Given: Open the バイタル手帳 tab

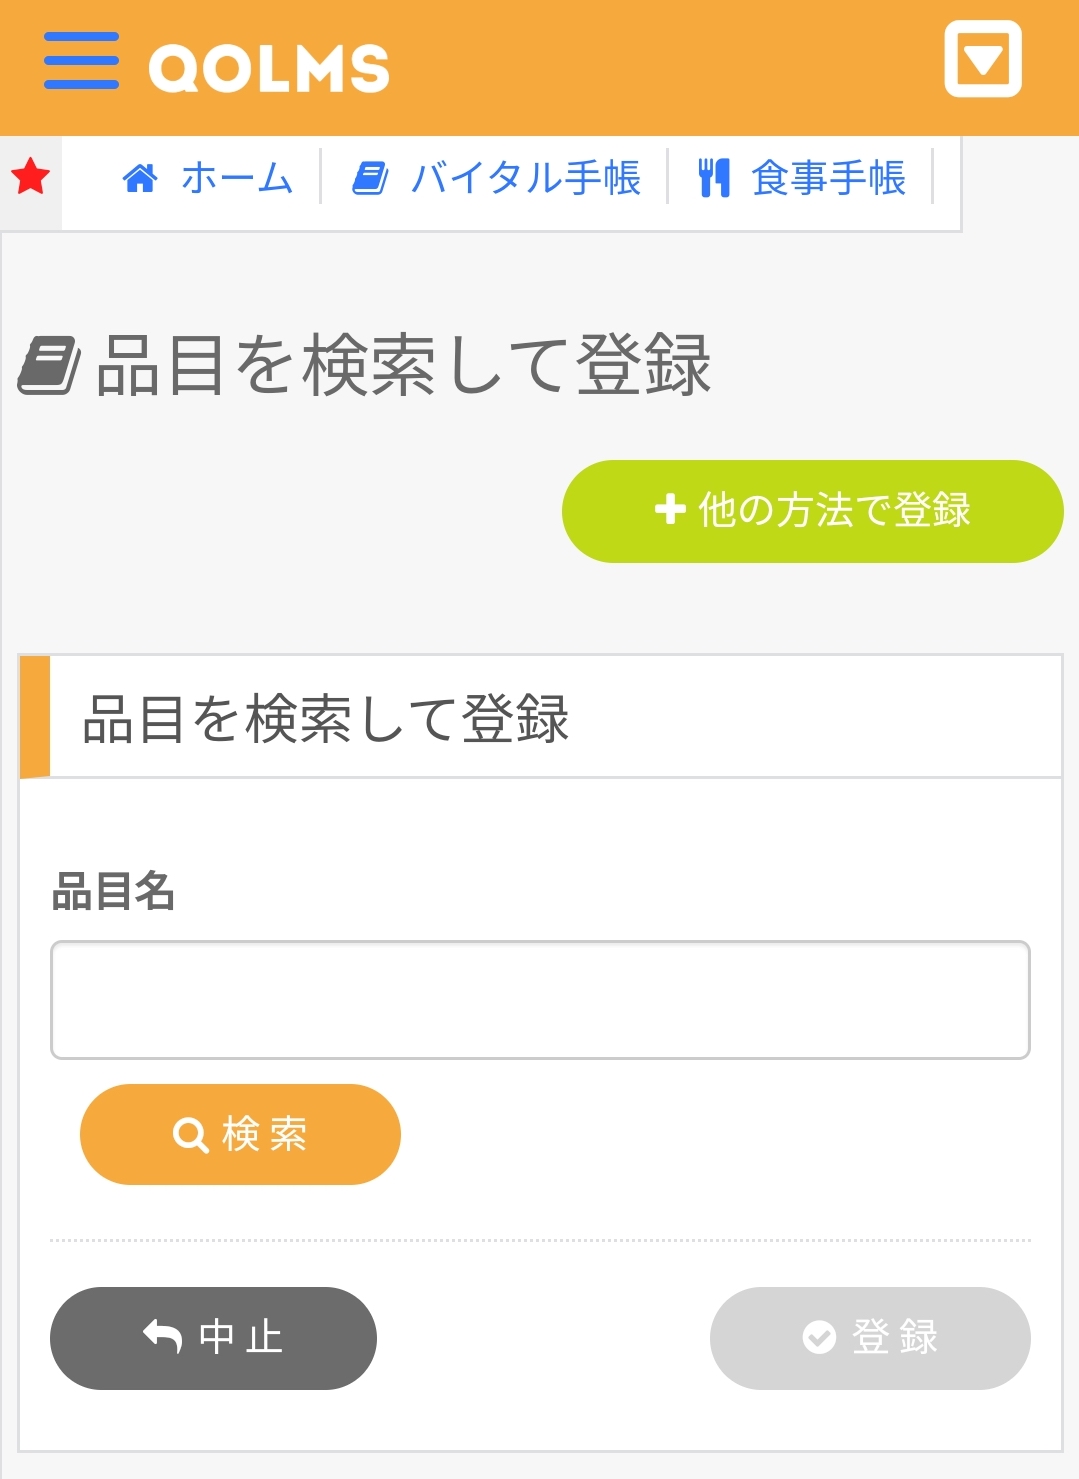Looking at the screenshot, I should pyautogui.click(x=526, y=179).
